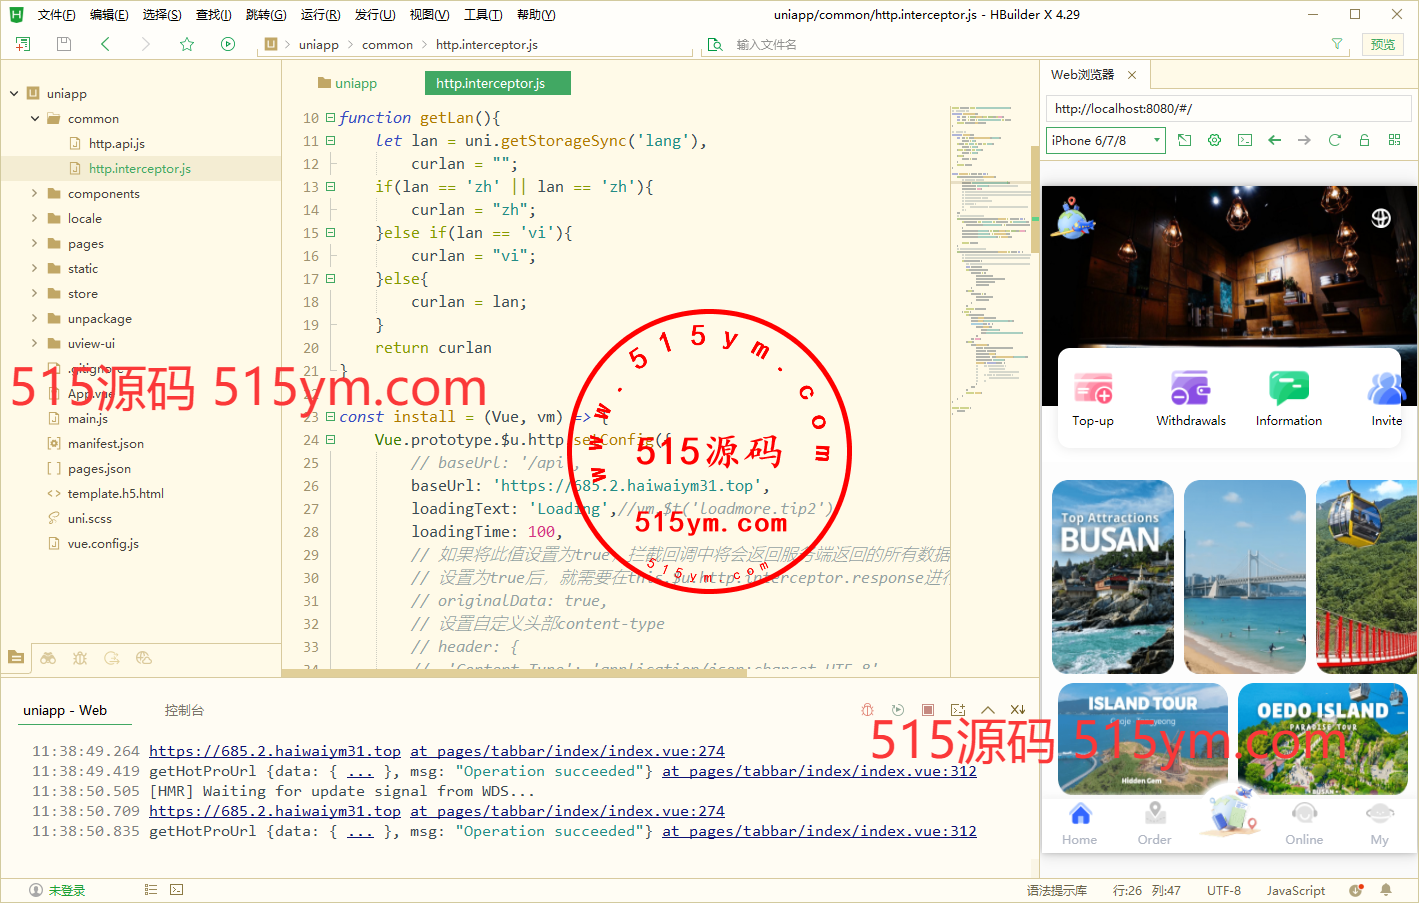Screen dimensions: 1419x903
Task: Click the Run play icon in toolbar
Action: (228, 44)
